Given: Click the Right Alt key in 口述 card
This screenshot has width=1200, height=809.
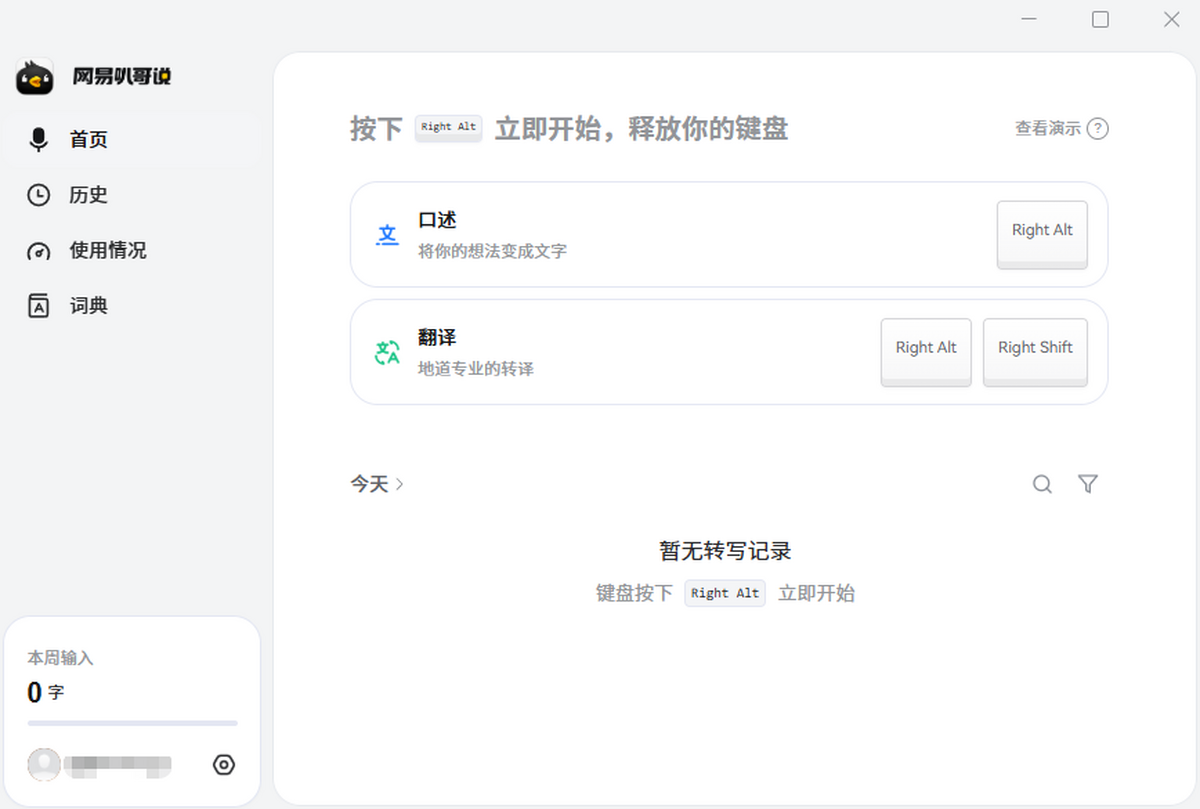Looking at the screenshot, I should click(x=1042, y=235).
